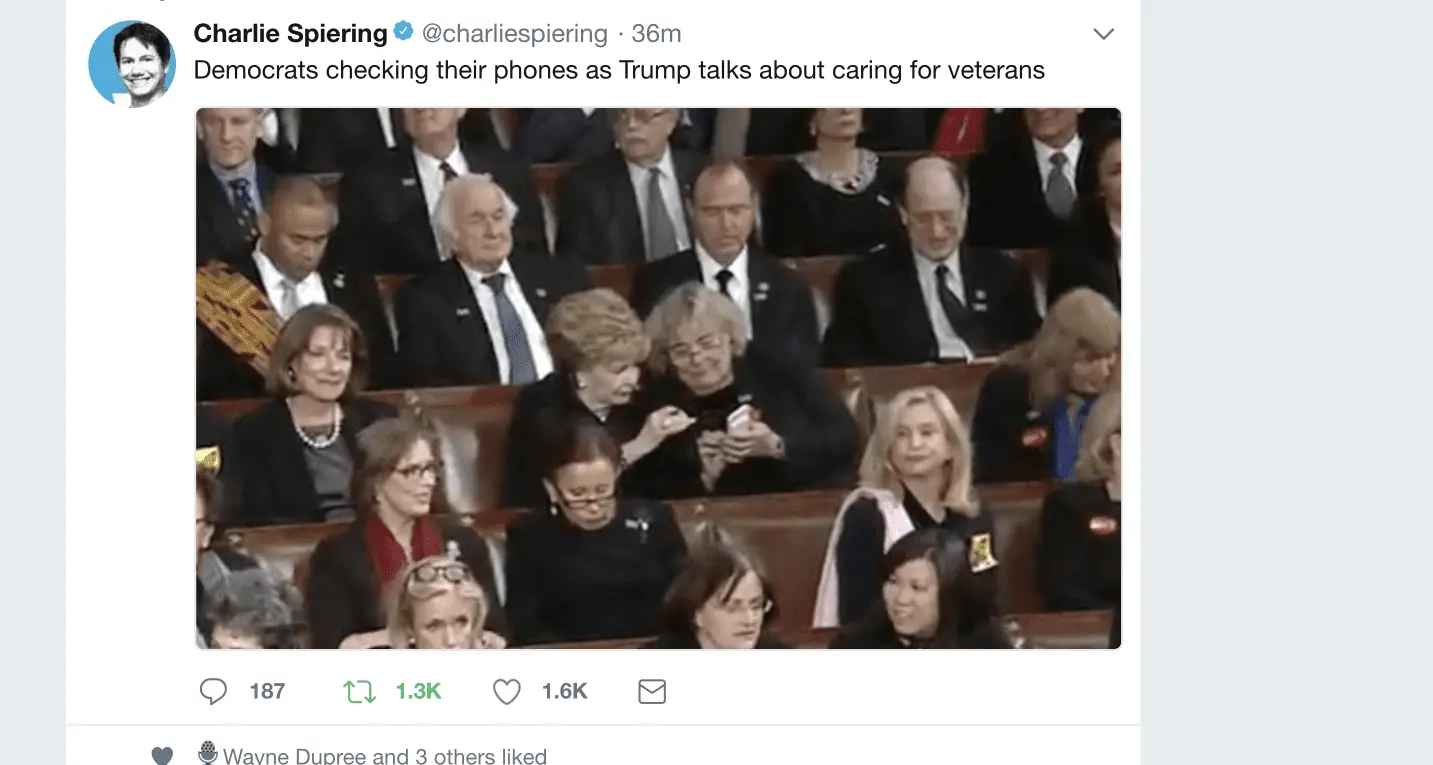Click the 1.3K retweet count
Screen dimensions: 1433x765
coord(418,691)
